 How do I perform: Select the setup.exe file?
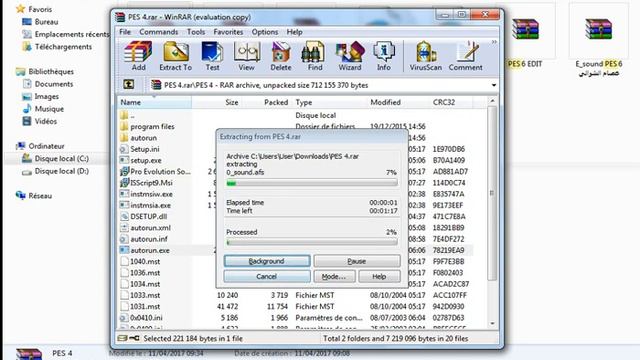[x=146, y=160]
